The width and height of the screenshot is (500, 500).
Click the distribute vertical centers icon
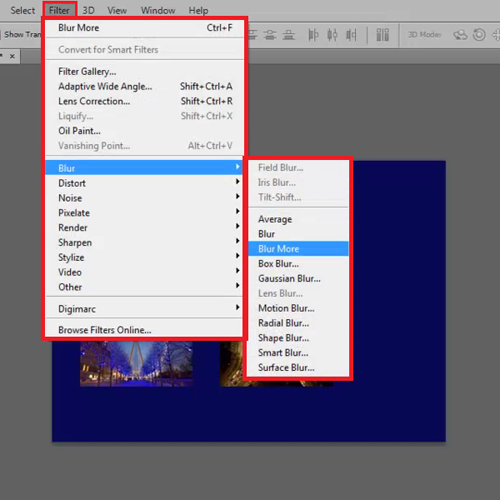(x=270, y=35)
